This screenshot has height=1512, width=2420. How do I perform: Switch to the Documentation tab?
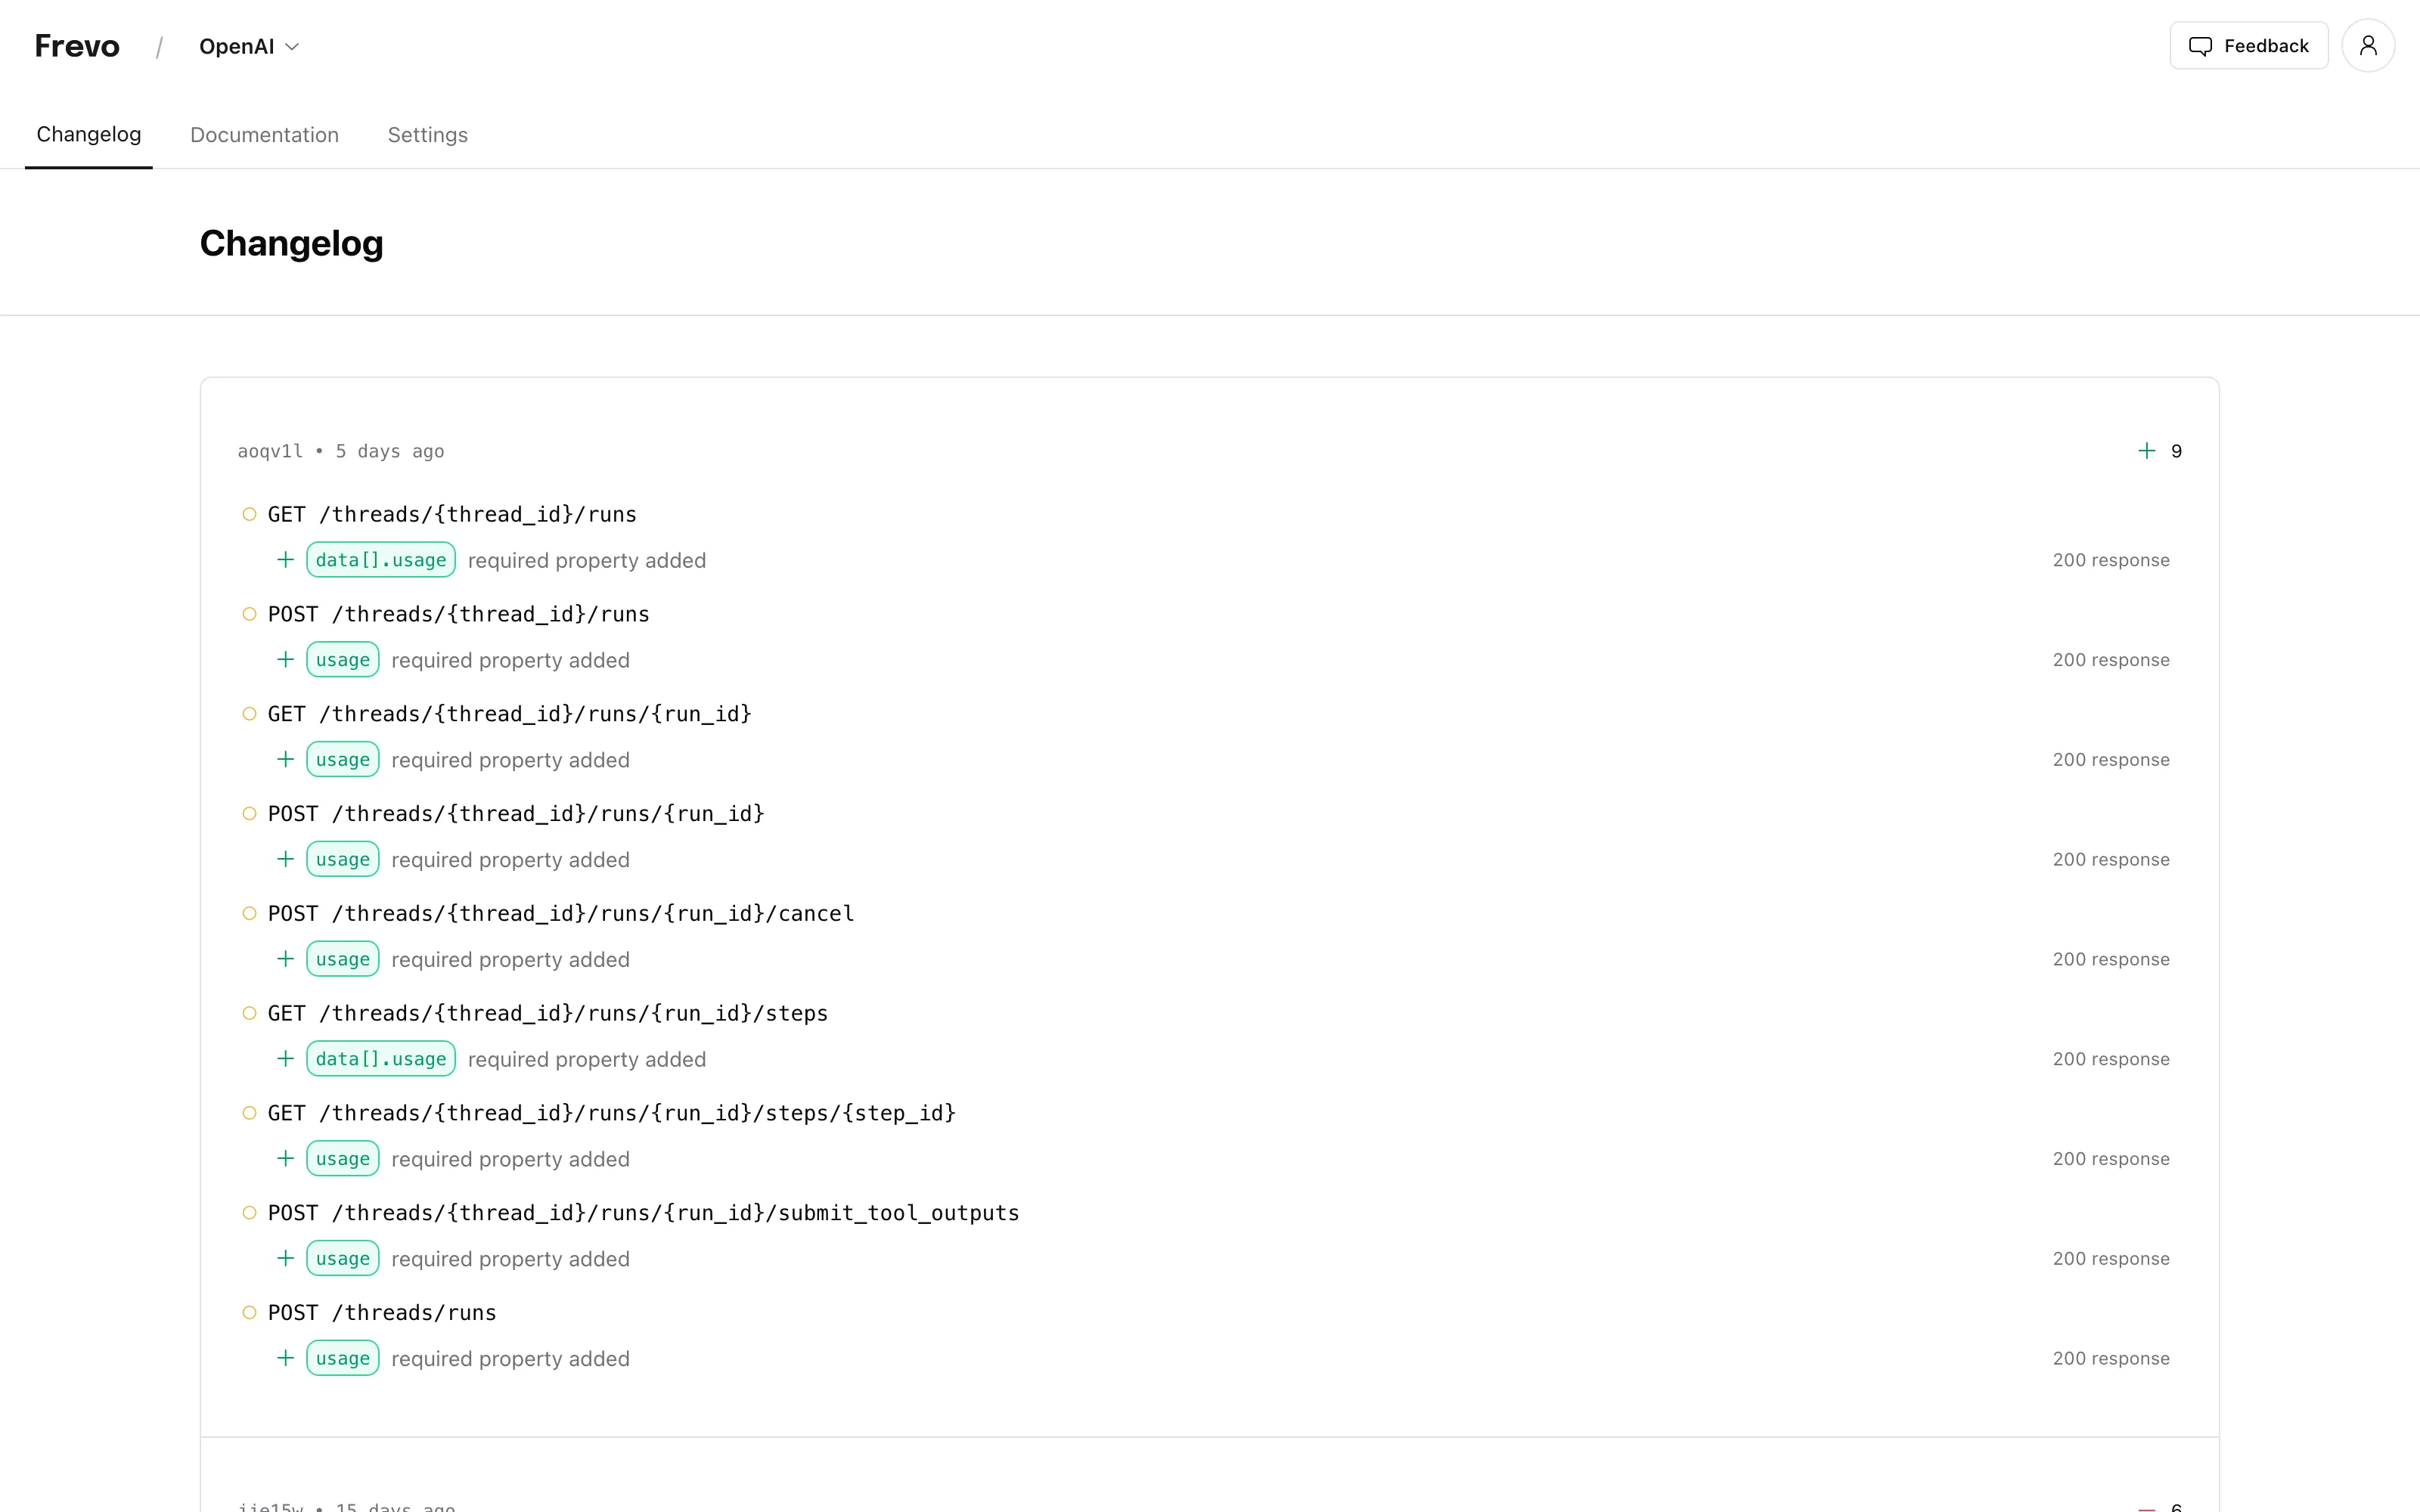click(x=264, y=135)
